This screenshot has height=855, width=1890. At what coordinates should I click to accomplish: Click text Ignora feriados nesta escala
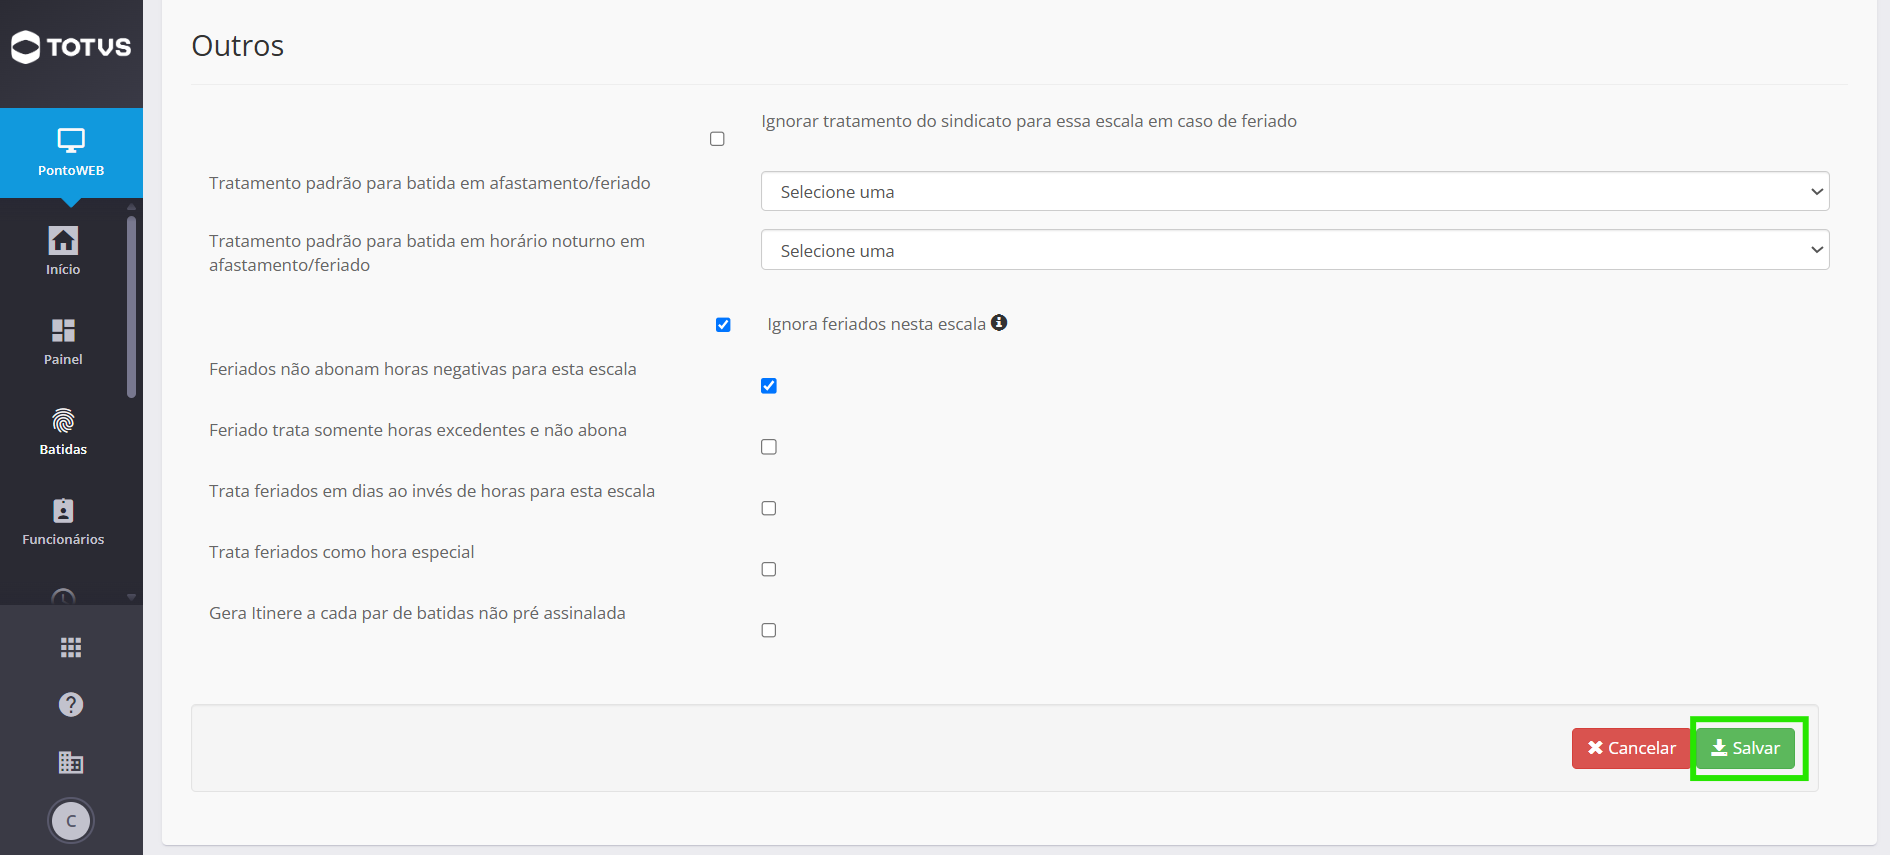[876, 324]
